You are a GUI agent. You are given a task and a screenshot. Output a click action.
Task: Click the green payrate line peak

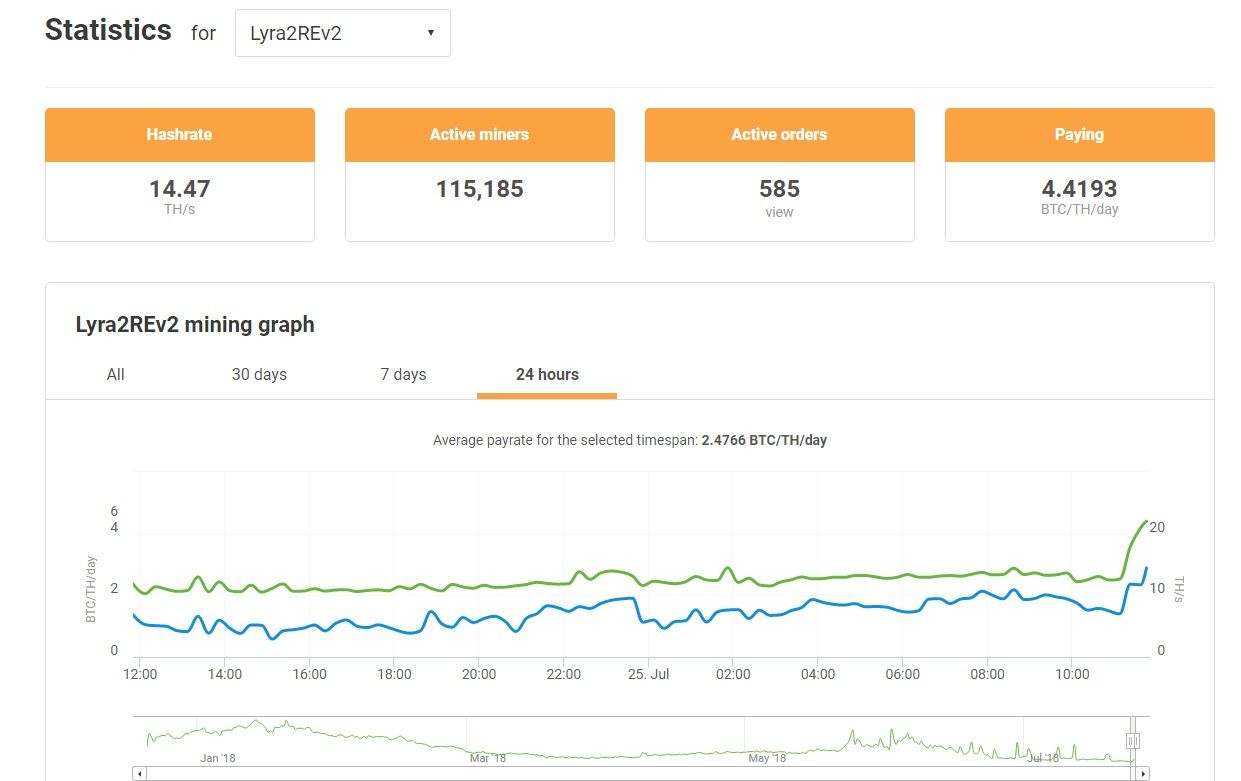pos(1145,521)
